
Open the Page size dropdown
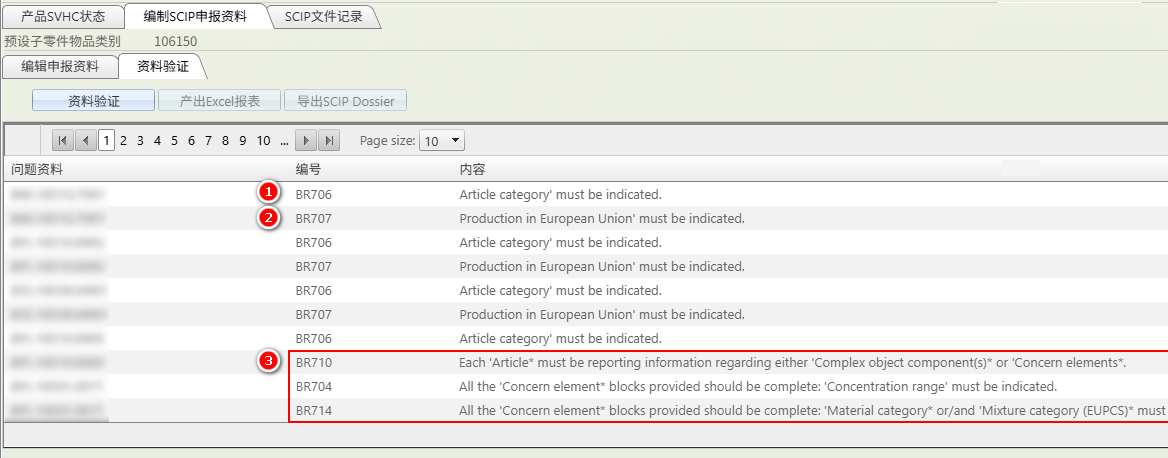pyautogui.click(x=442, y=141)
